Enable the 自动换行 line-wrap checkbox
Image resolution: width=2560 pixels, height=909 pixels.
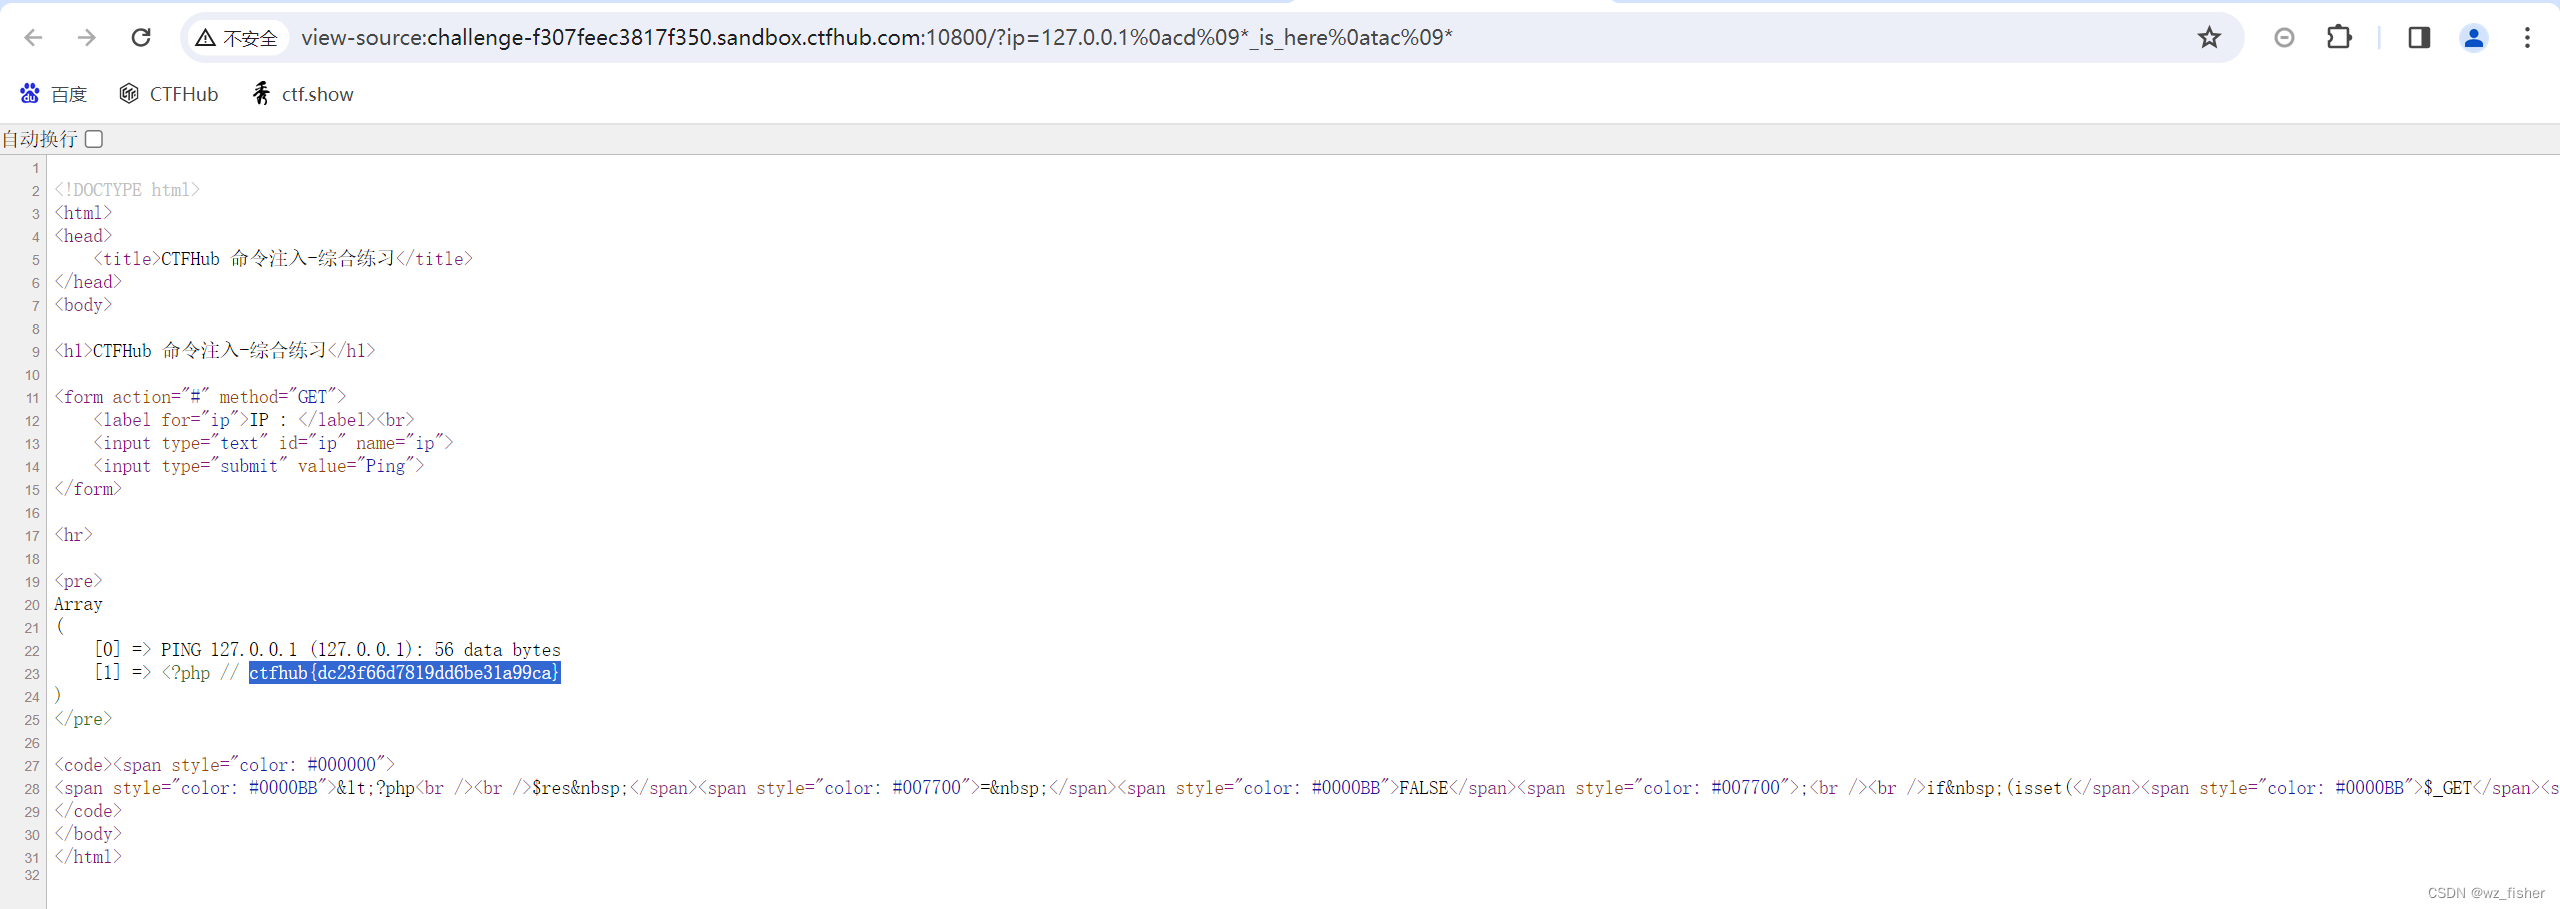pyautogui.click(x=94, y=139)
